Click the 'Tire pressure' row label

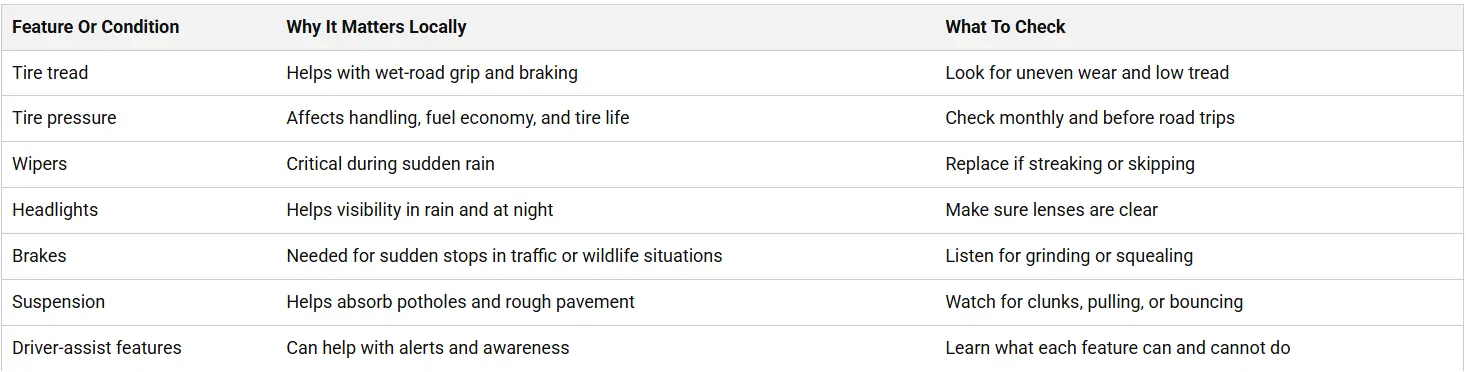64,118
